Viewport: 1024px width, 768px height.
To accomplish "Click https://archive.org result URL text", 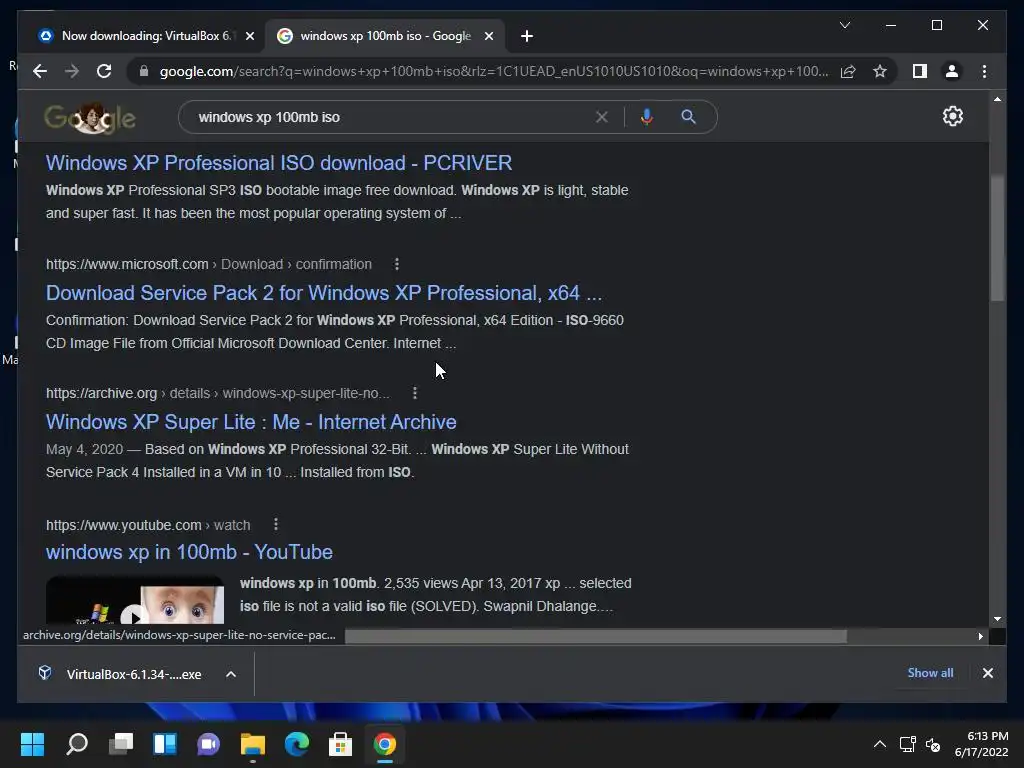I will pyautogui.click(x=101, y=393).
